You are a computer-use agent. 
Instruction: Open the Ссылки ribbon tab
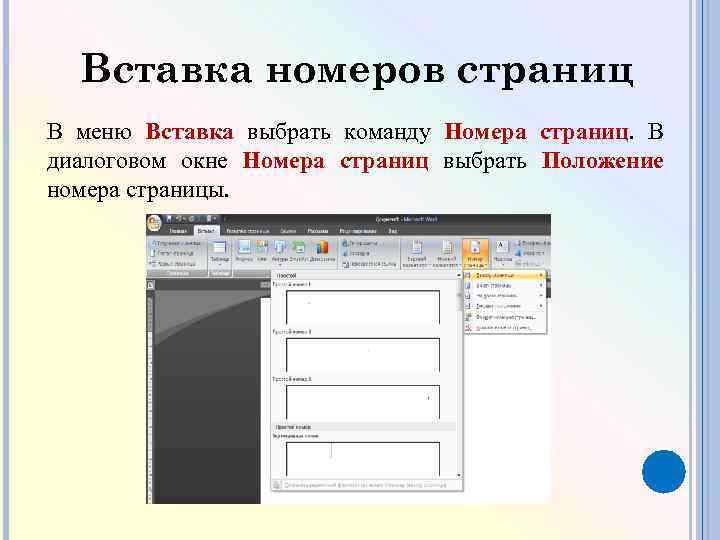point(288,231)
